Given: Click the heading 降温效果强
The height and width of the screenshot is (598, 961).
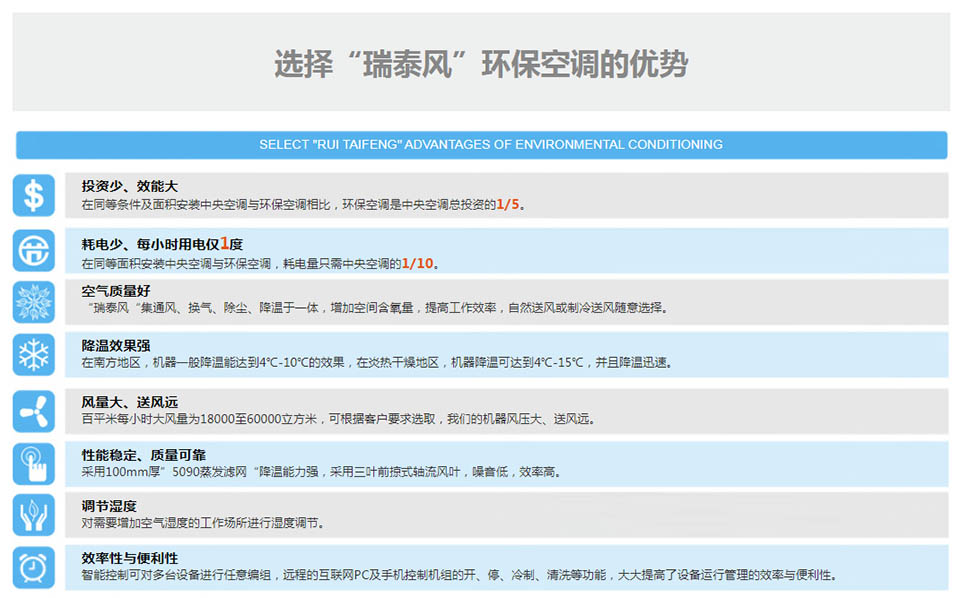Looking at the screenshot, I should pos(116,346).
